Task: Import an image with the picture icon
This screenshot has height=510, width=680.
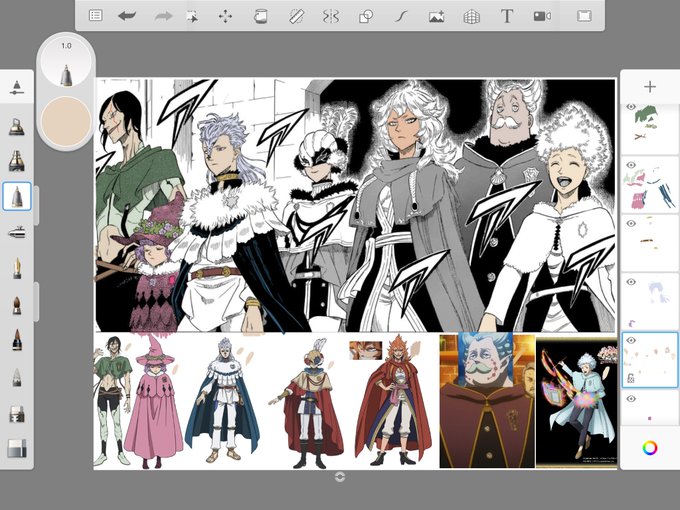Action: click(x=436, y=16)
